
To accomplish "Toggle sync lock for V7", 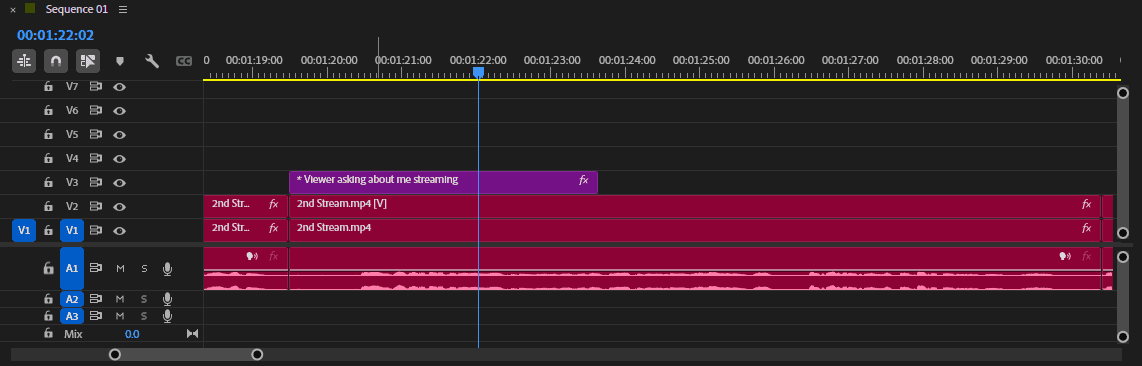I will (x=95, y=87).
